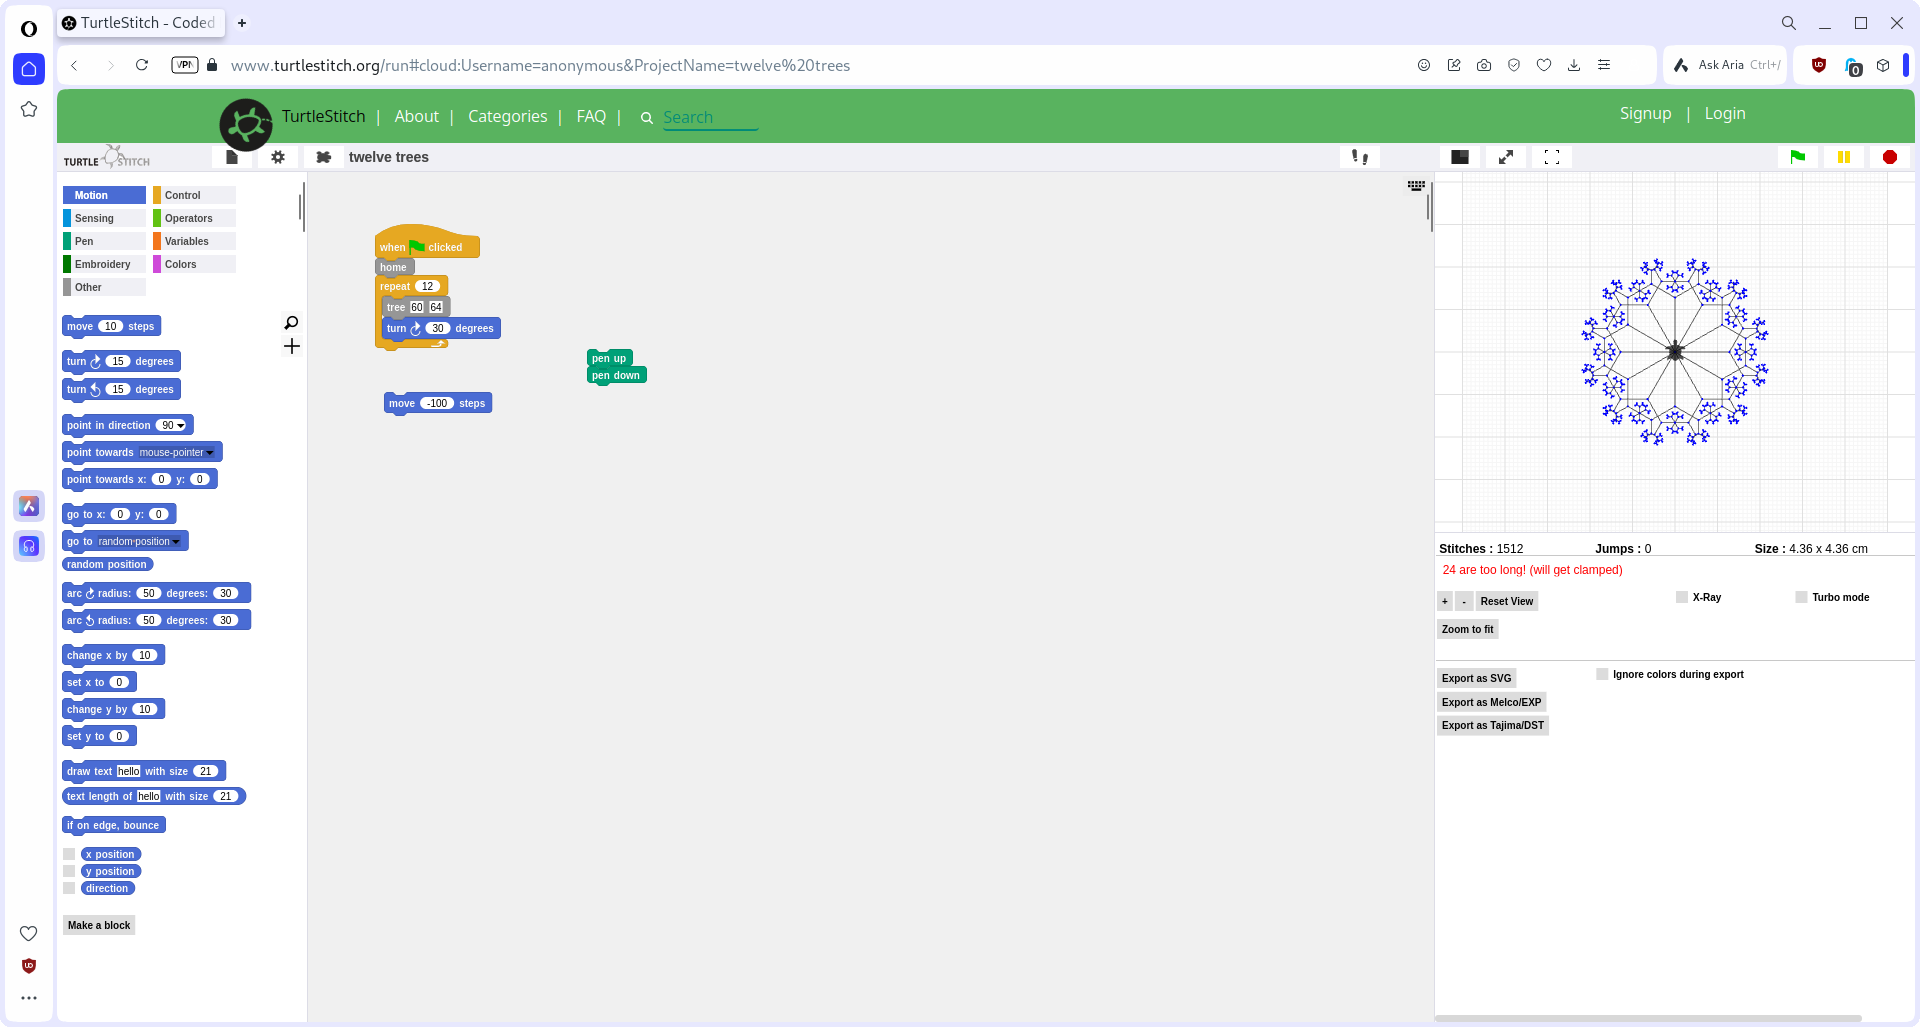
Task: Toggle visible stepping with footprints icon
Action: pyautogui.click(x=1360, y=157)
